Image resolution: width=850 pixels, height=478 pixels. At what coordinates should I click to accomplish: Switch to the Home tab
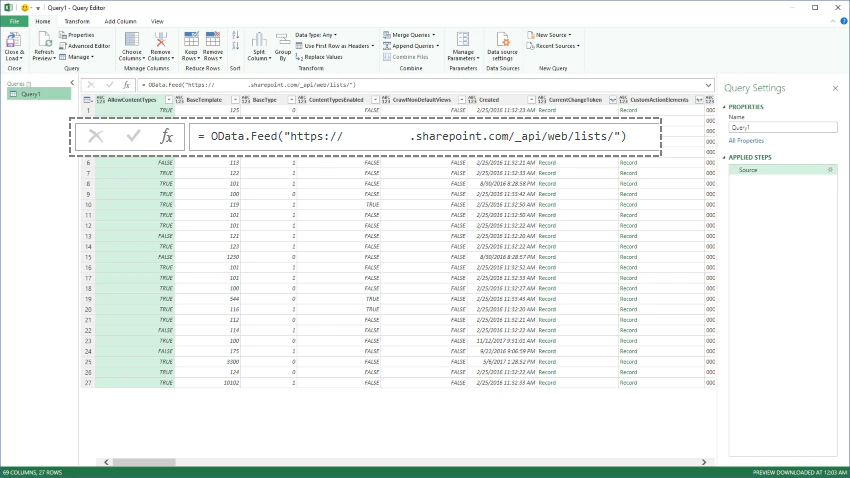[x=43, y=21]
